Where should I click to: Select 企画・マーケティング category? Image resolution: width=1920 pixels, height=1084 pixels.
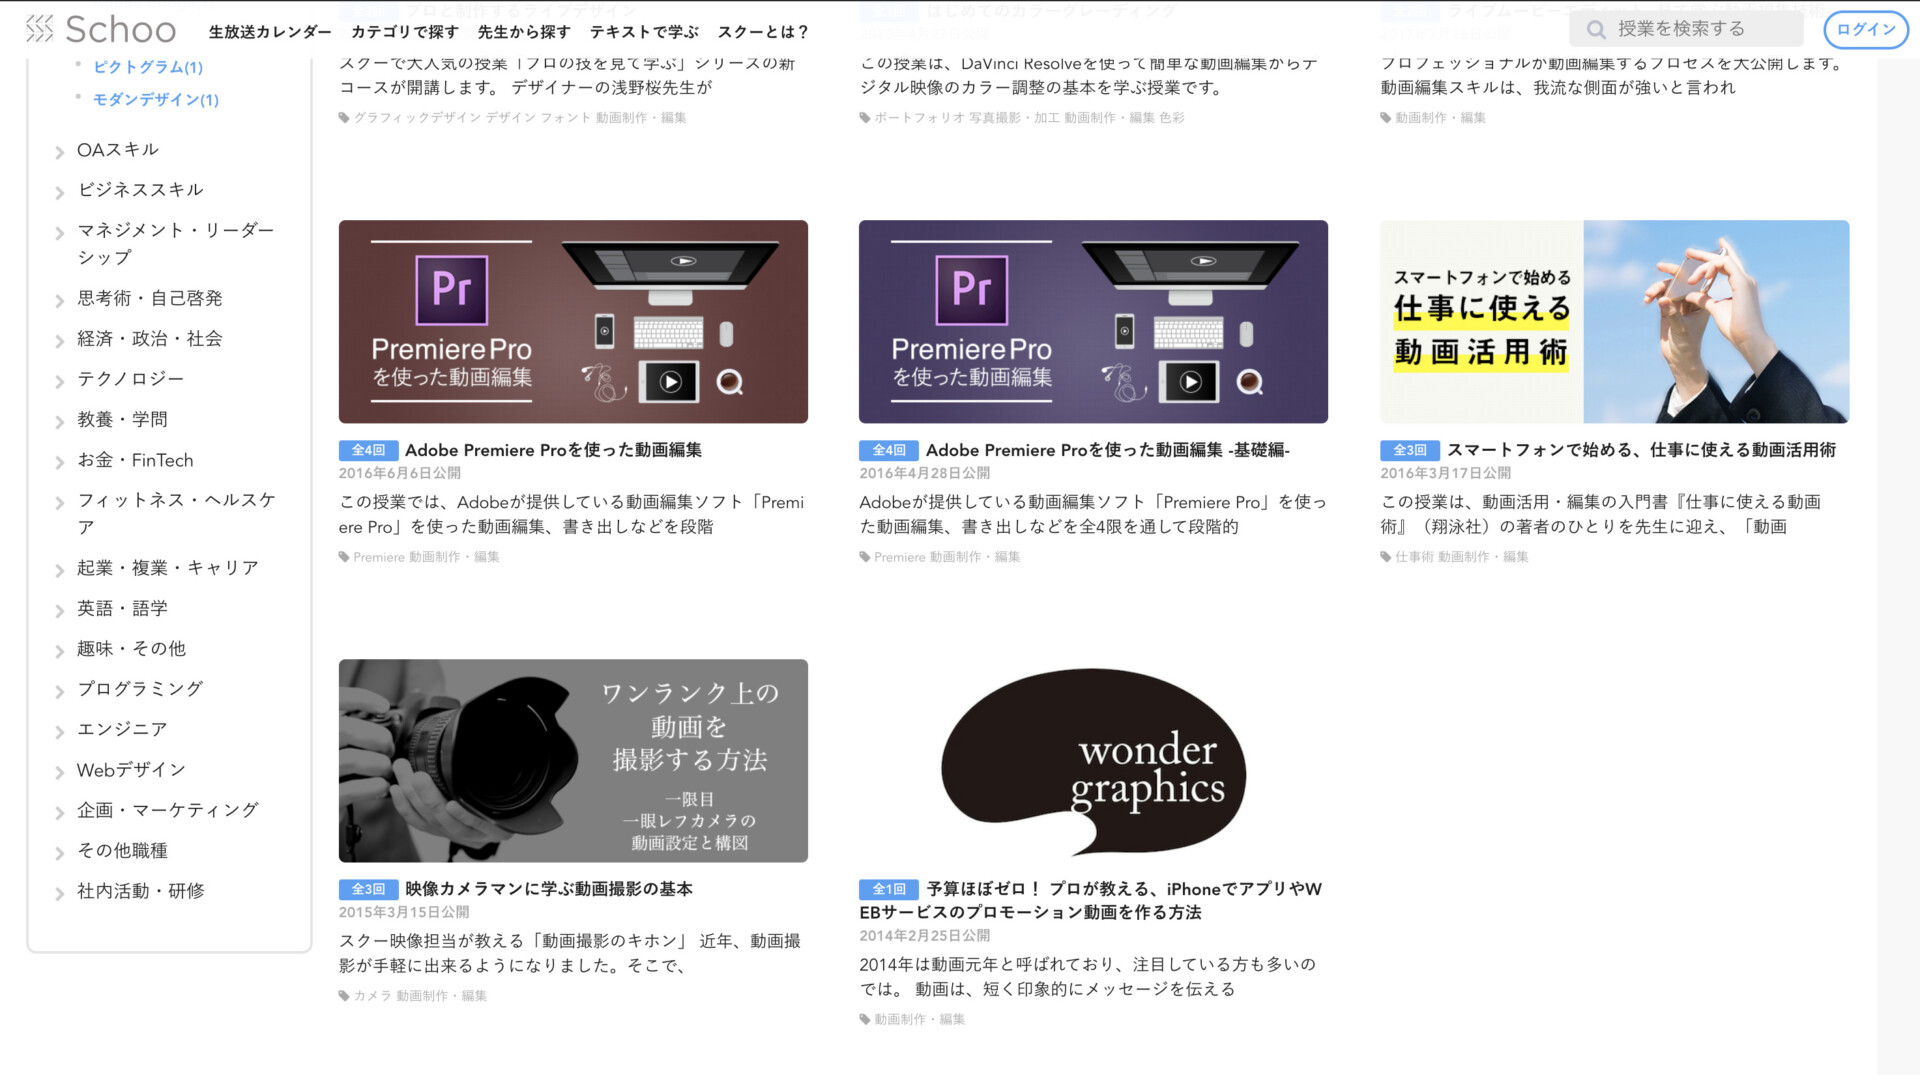168,810
